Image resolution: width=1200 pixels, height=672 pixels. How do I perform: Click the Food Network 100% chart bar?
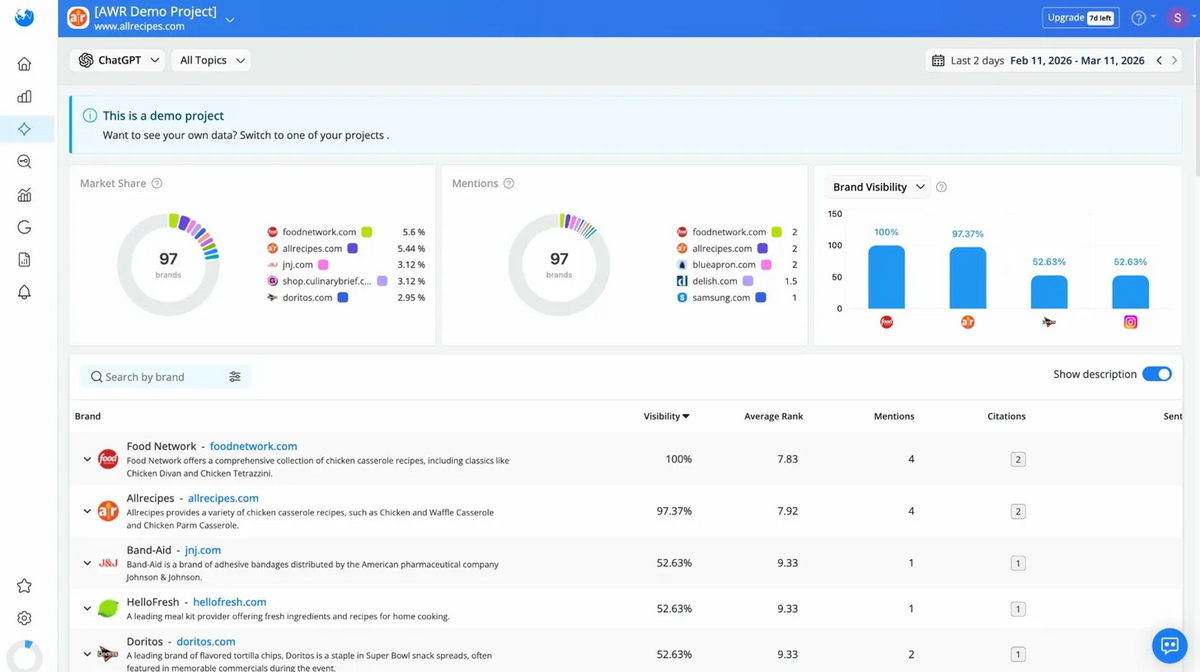pos(886,277)
